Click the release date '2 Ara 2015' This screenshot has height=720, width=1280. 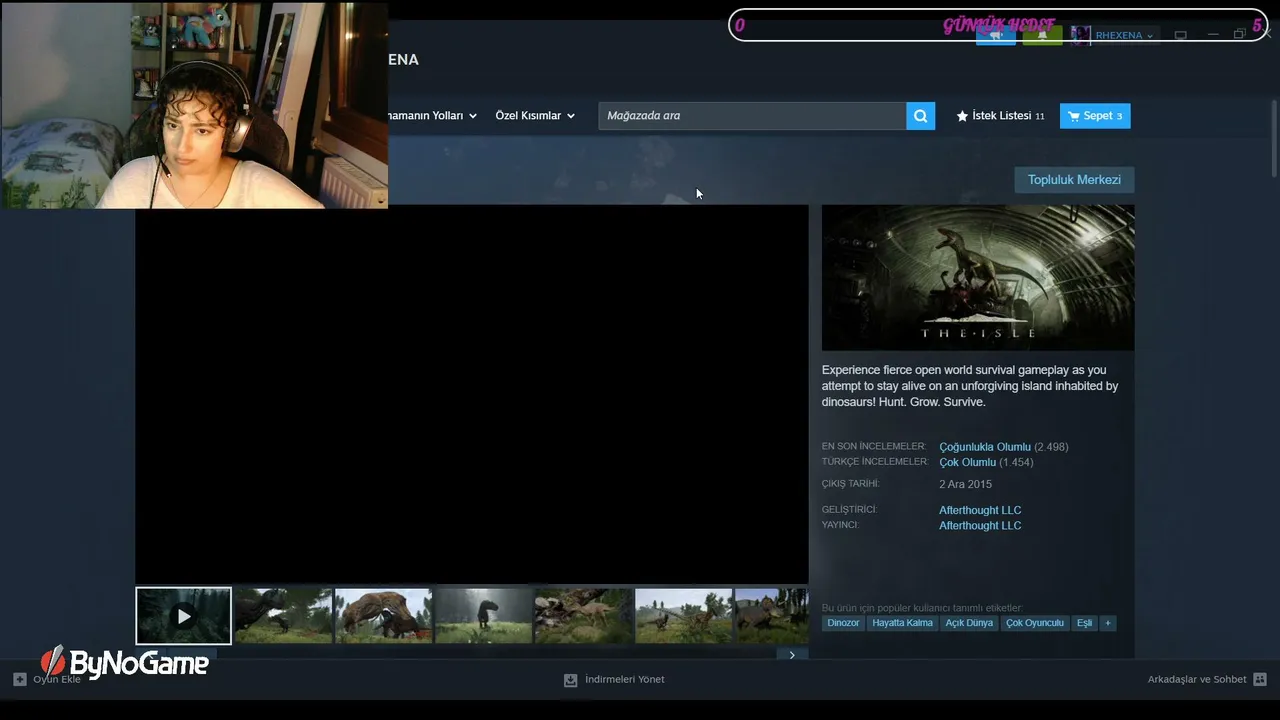point(965,484)
